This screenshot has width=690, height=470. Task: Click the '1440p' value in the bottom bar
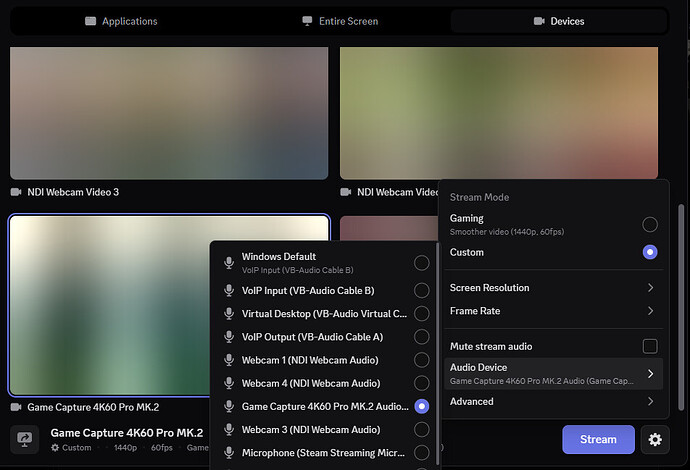125,448
